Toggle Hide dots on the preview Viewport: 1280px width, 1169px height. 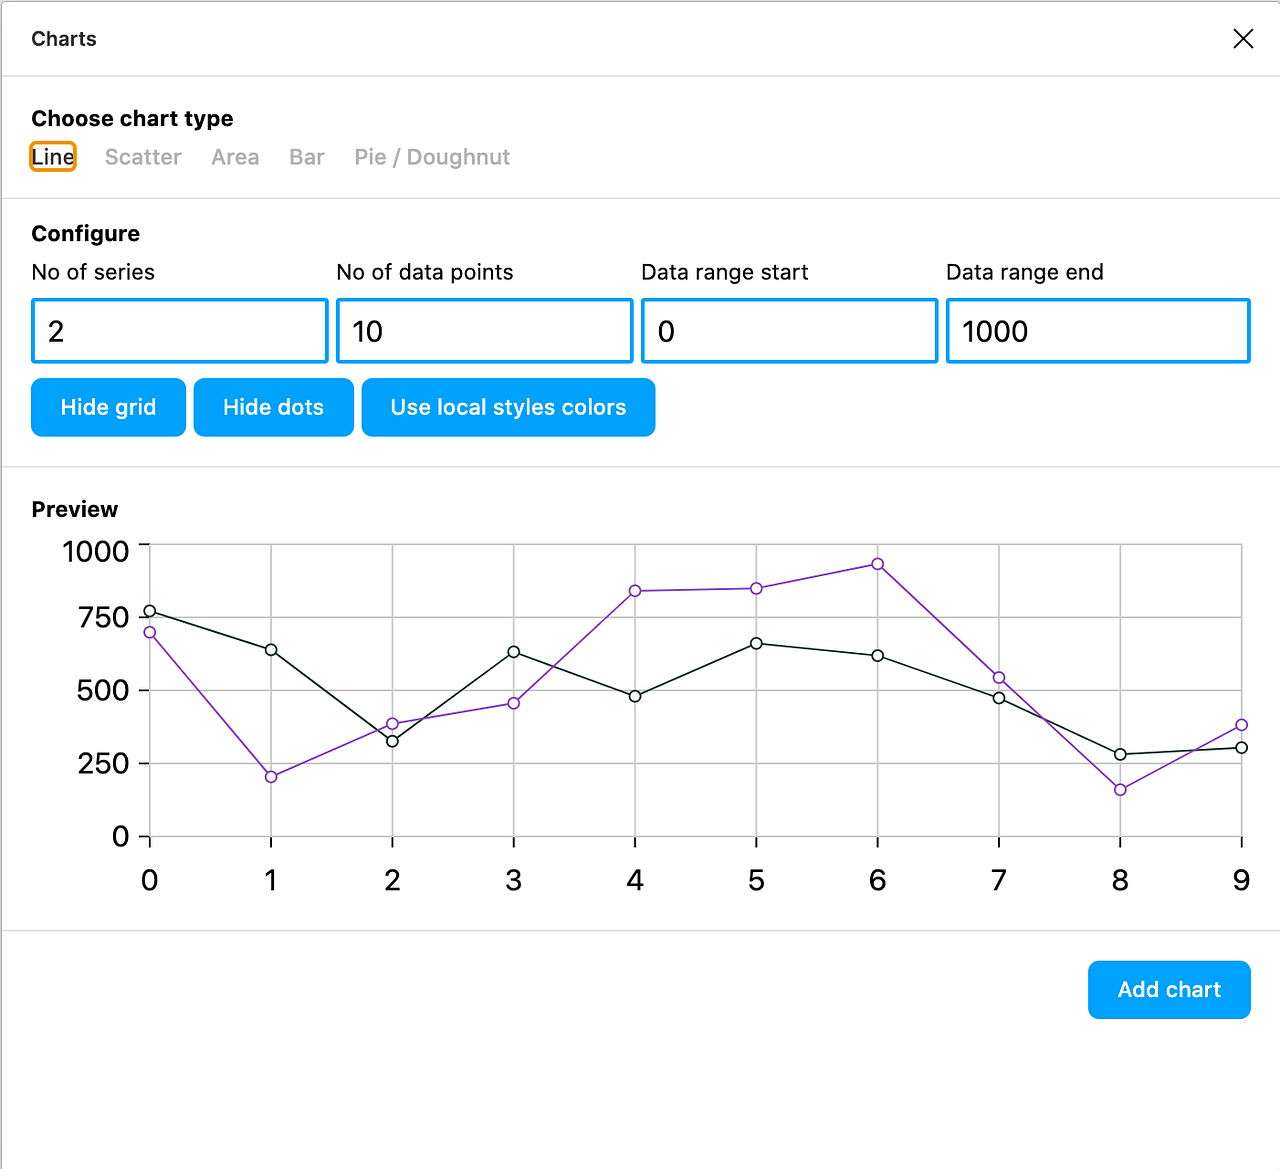pos(273,407)
